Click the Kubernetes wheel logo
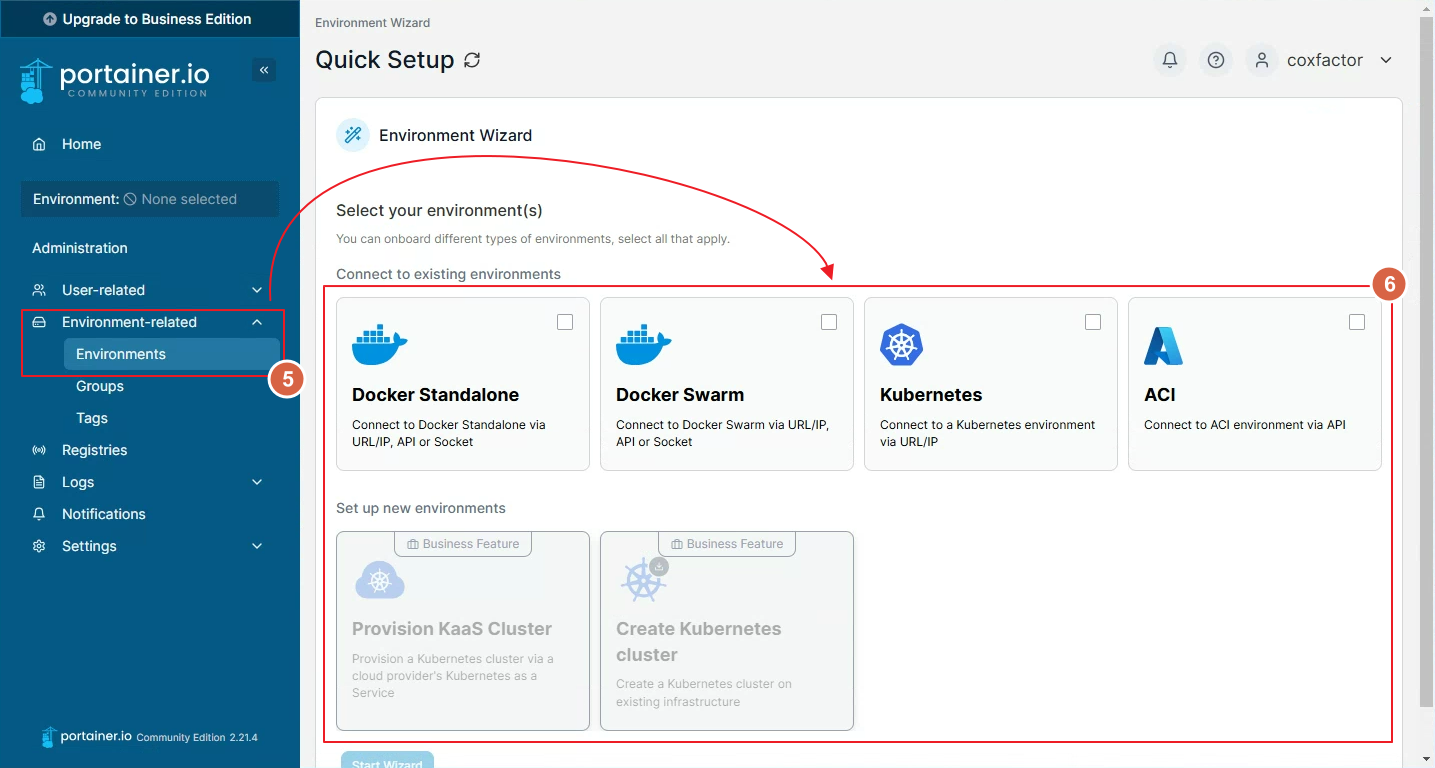Screen dimensions: 1435x768 tap(901, 345)
